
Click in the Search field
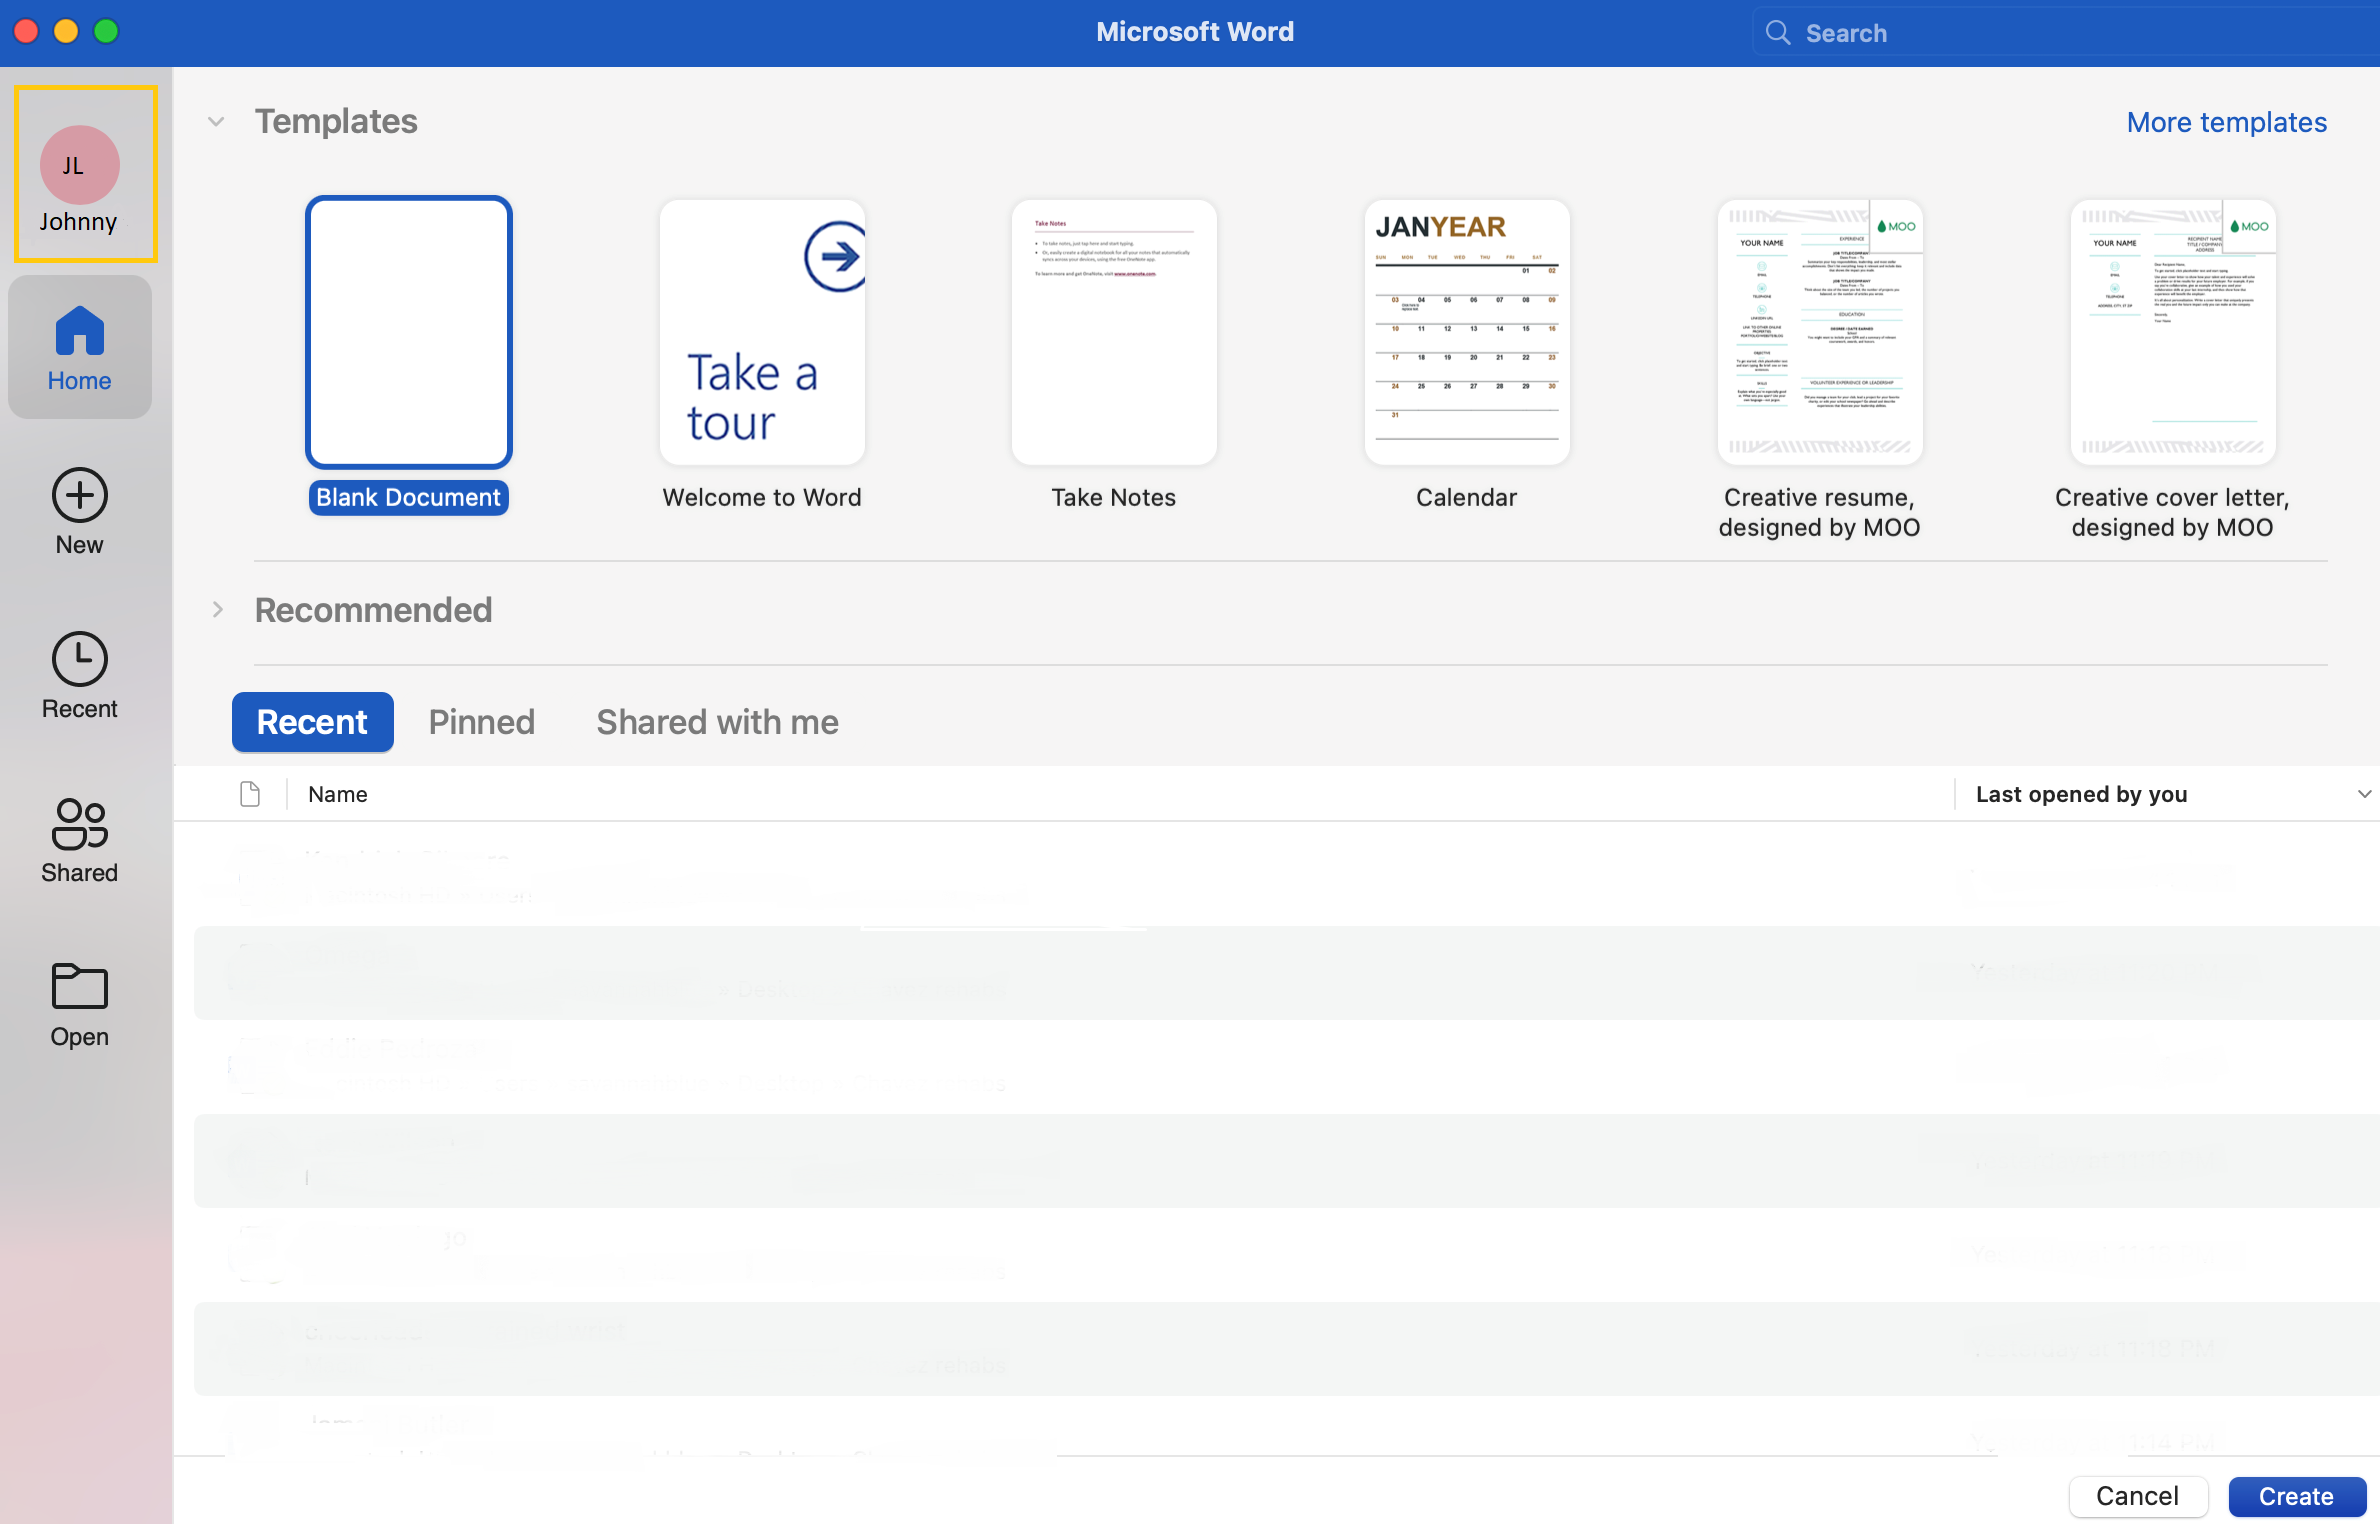[x=2066, y=33]
